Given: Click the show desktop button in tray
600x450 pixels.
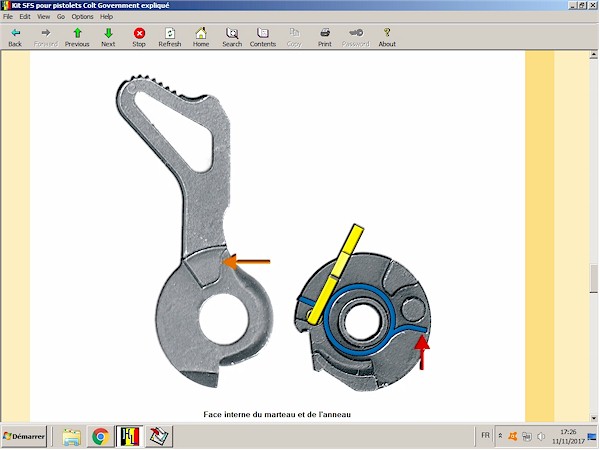Looking at the screenshot, I should coord(592,436).
